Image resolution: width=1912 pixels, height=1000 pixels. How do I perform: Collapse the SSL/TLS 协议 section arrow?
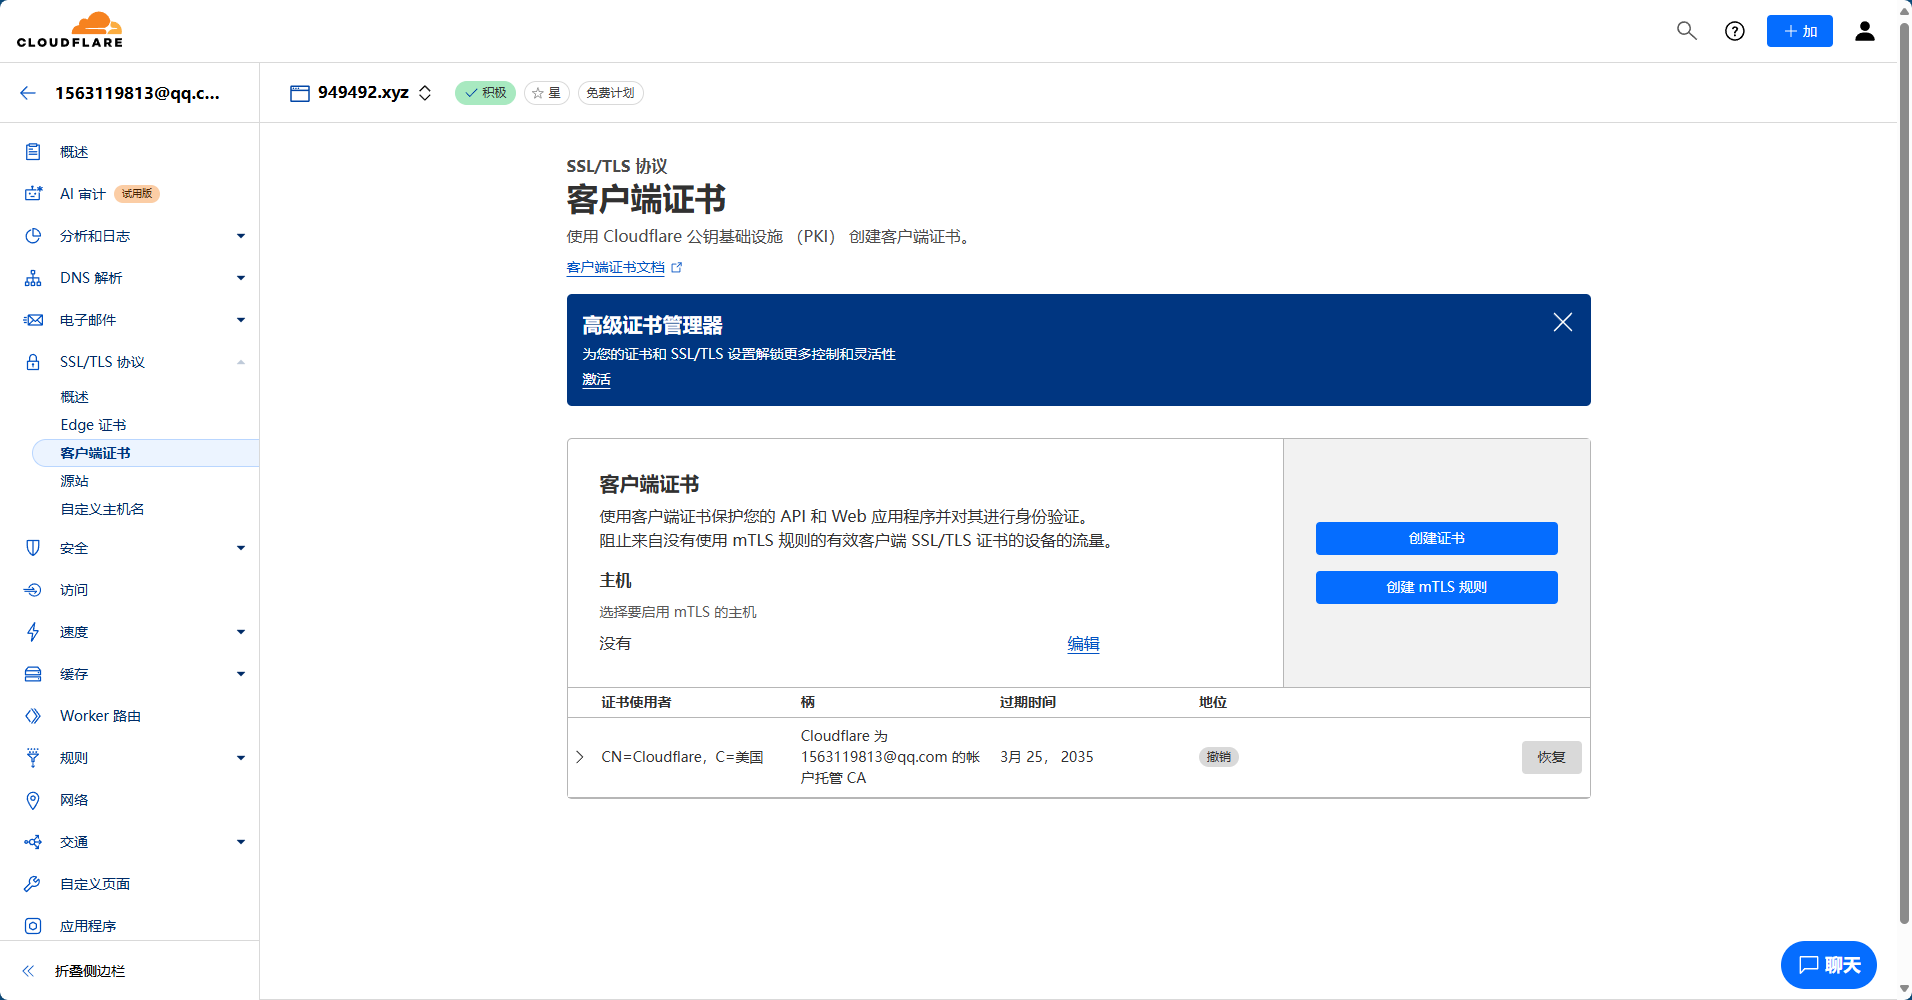tap(241, 362)
